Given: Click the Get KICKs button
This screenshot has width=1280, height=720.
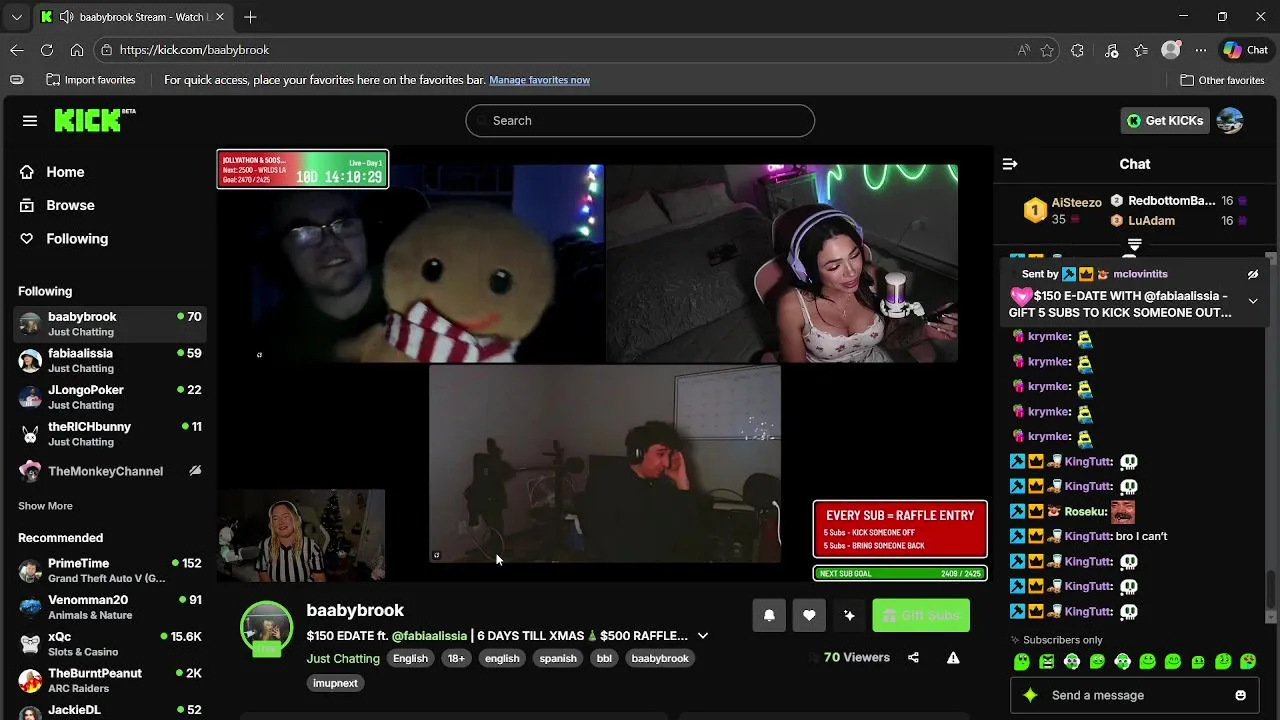Looking at the screenshot, I should 1165,121.
